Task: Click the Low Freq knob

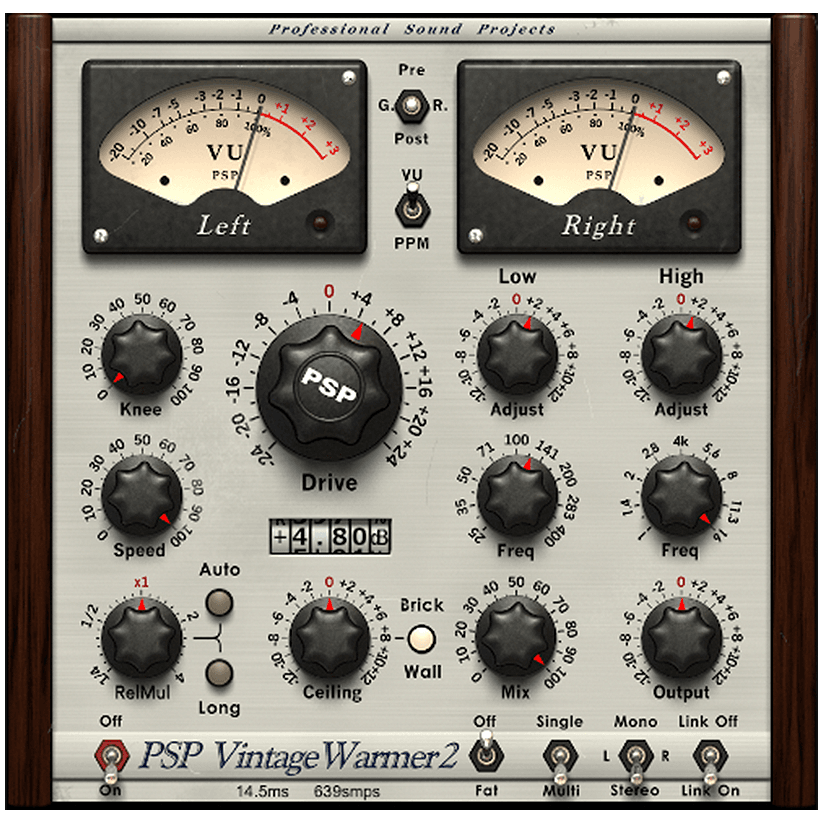Action: pos(517,495)
